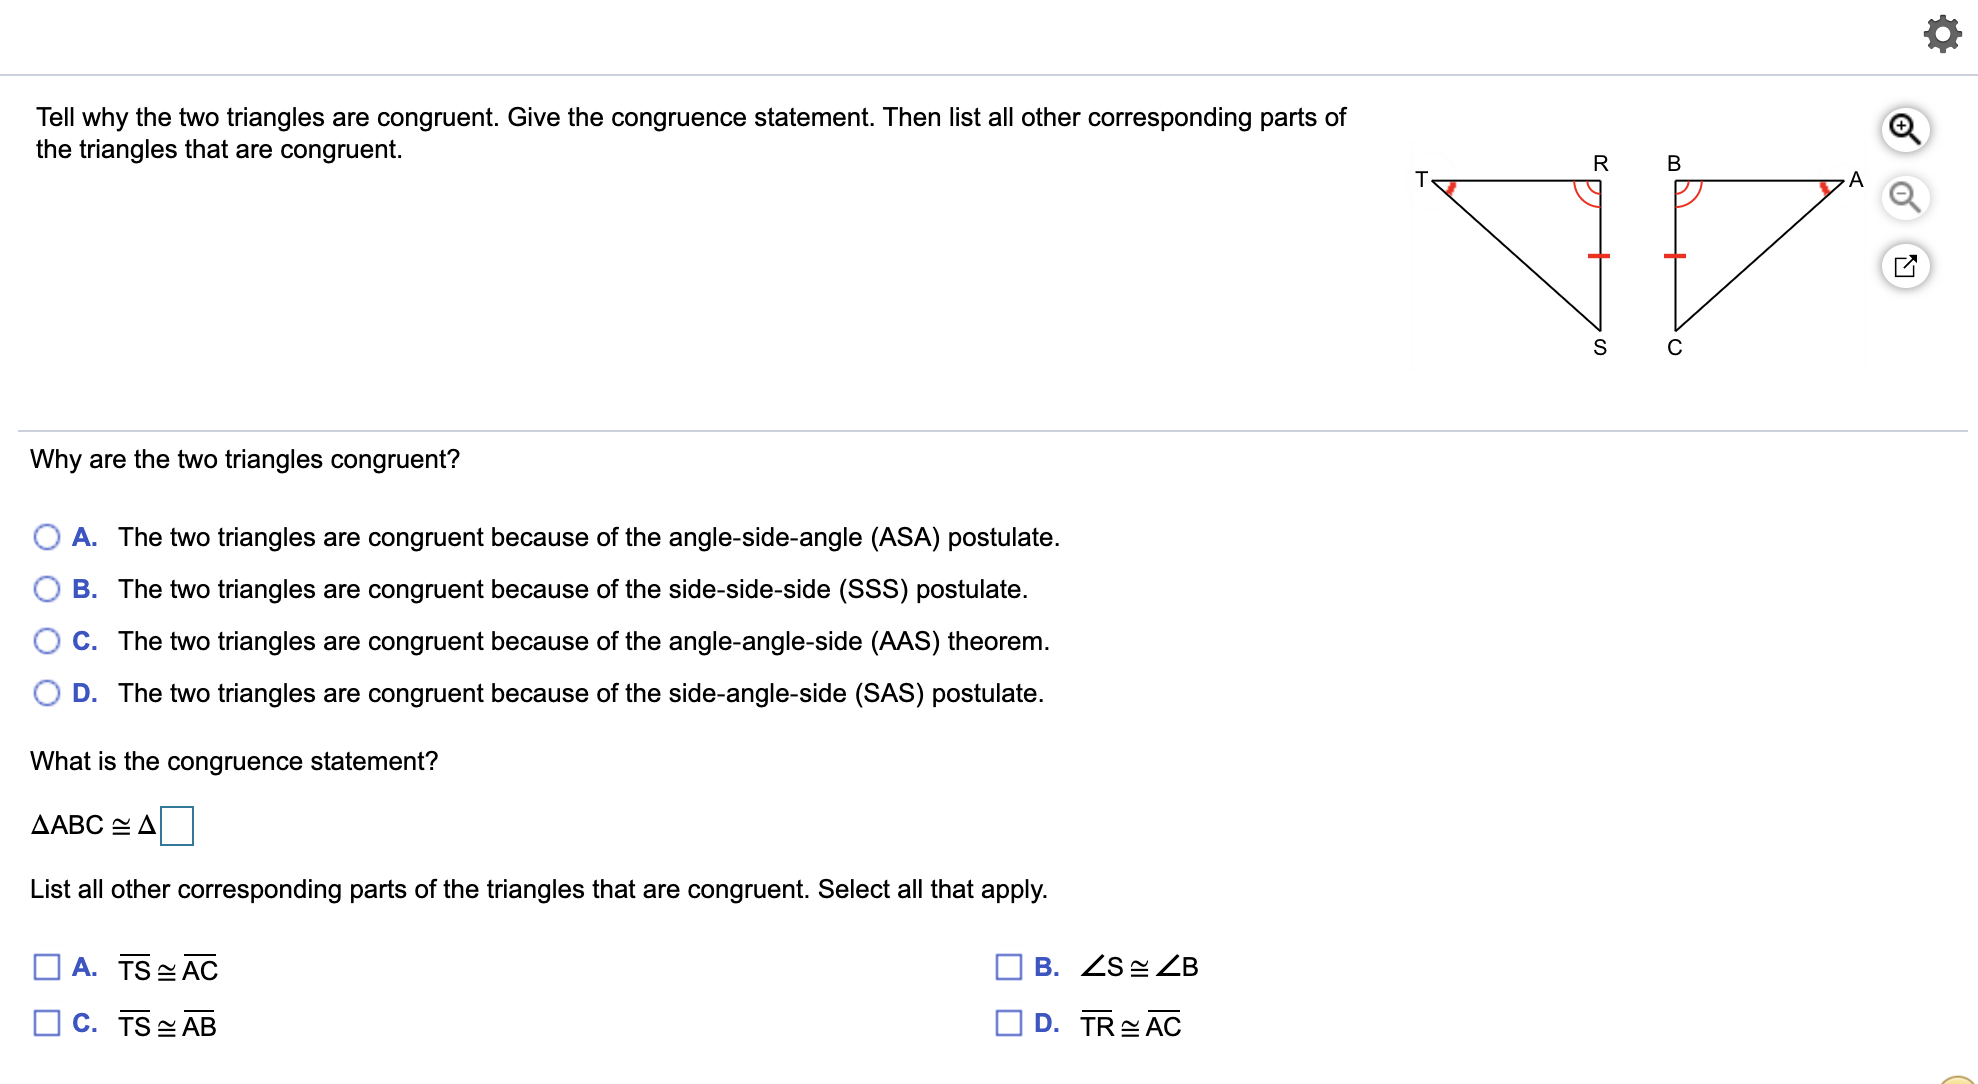
Task: Click the ASA postulate answer text
Action: [588, 537]
